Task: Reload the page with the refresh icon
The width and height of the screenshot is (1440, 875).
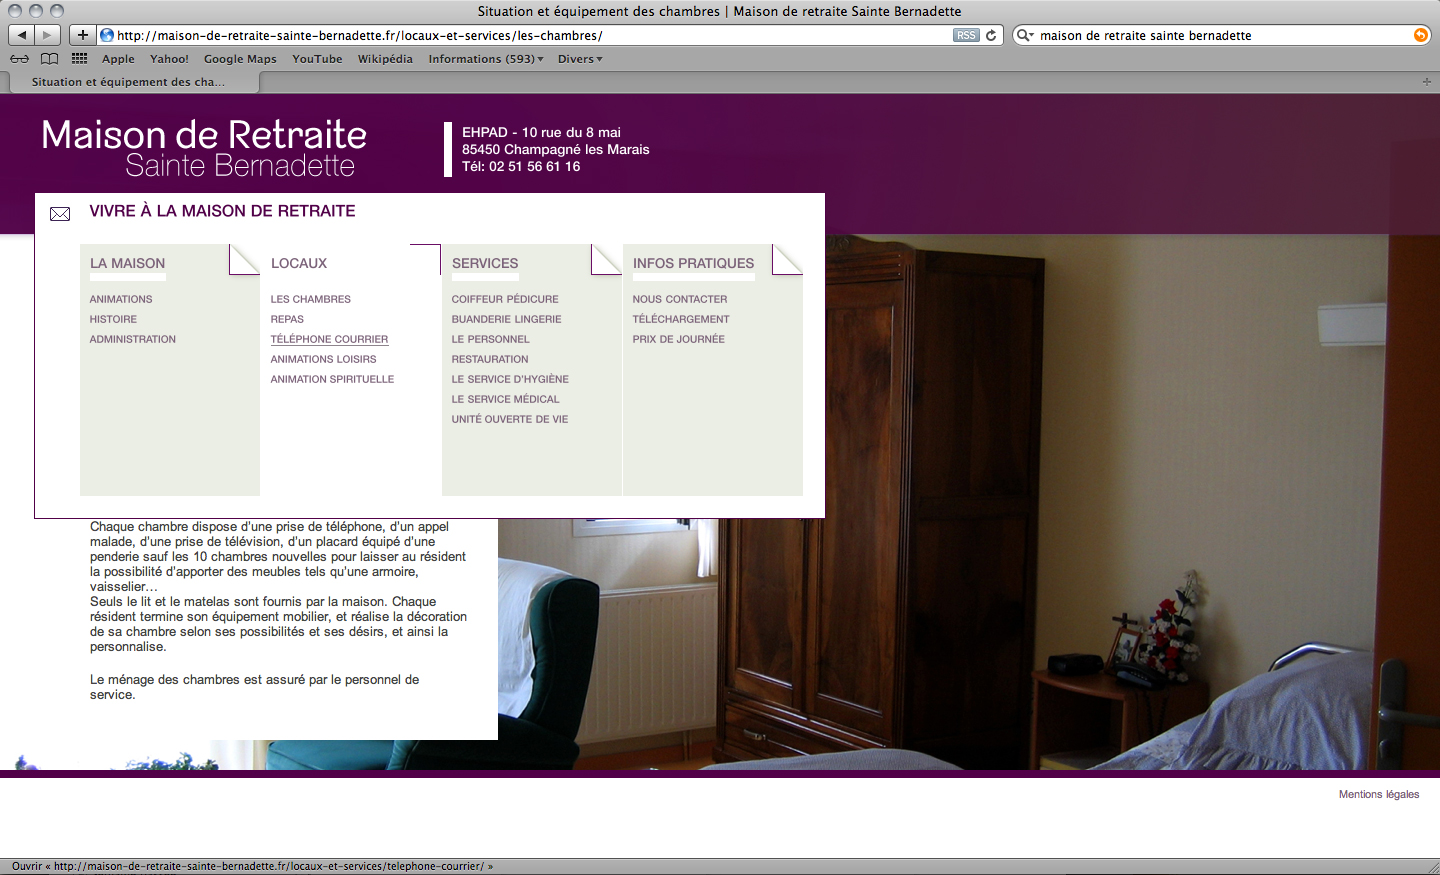Action: click(x=991, y=35)
